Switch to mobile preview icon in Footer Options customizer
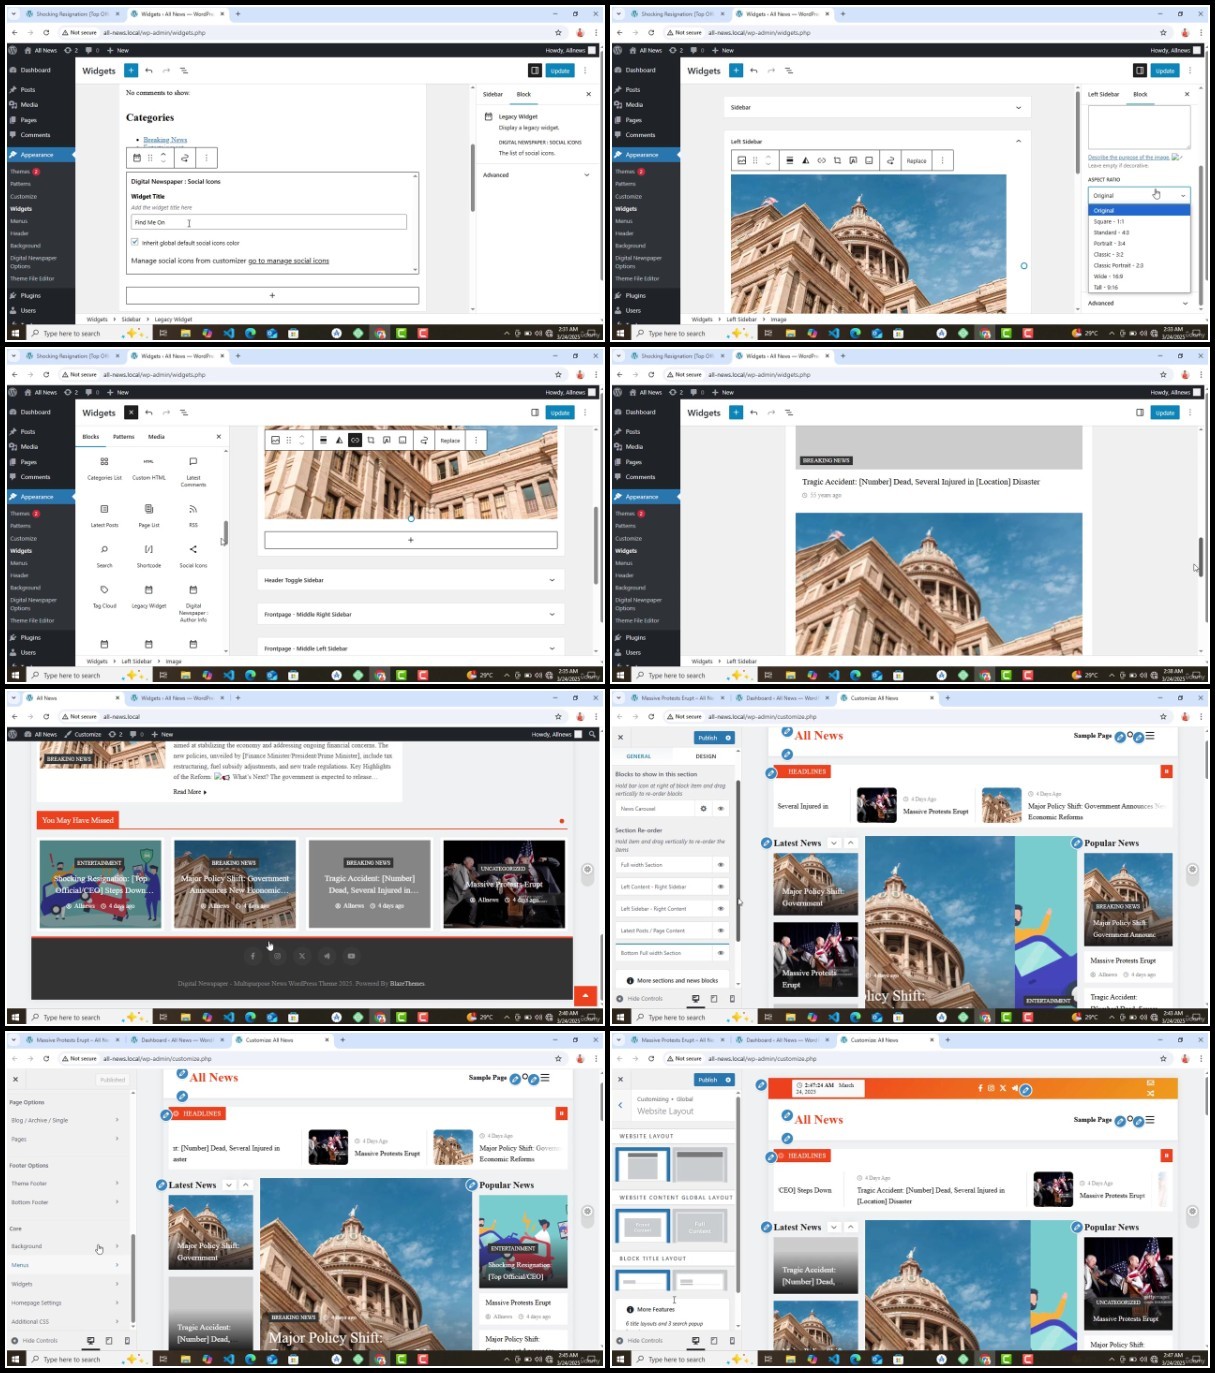The height and width of the screenshot is (1373, 1215). [127, 1341]
